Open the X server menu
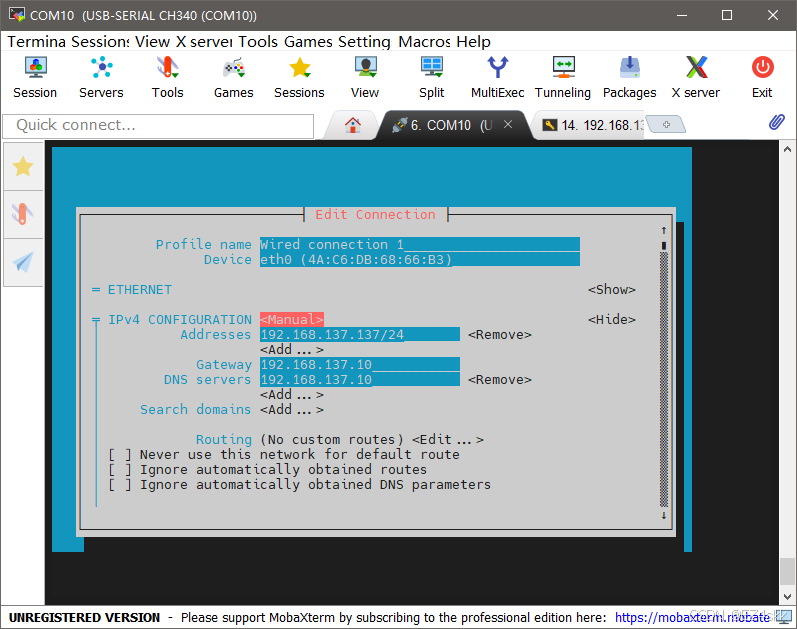Viewport: 797px width, 629px height. (x=204, y=42)
